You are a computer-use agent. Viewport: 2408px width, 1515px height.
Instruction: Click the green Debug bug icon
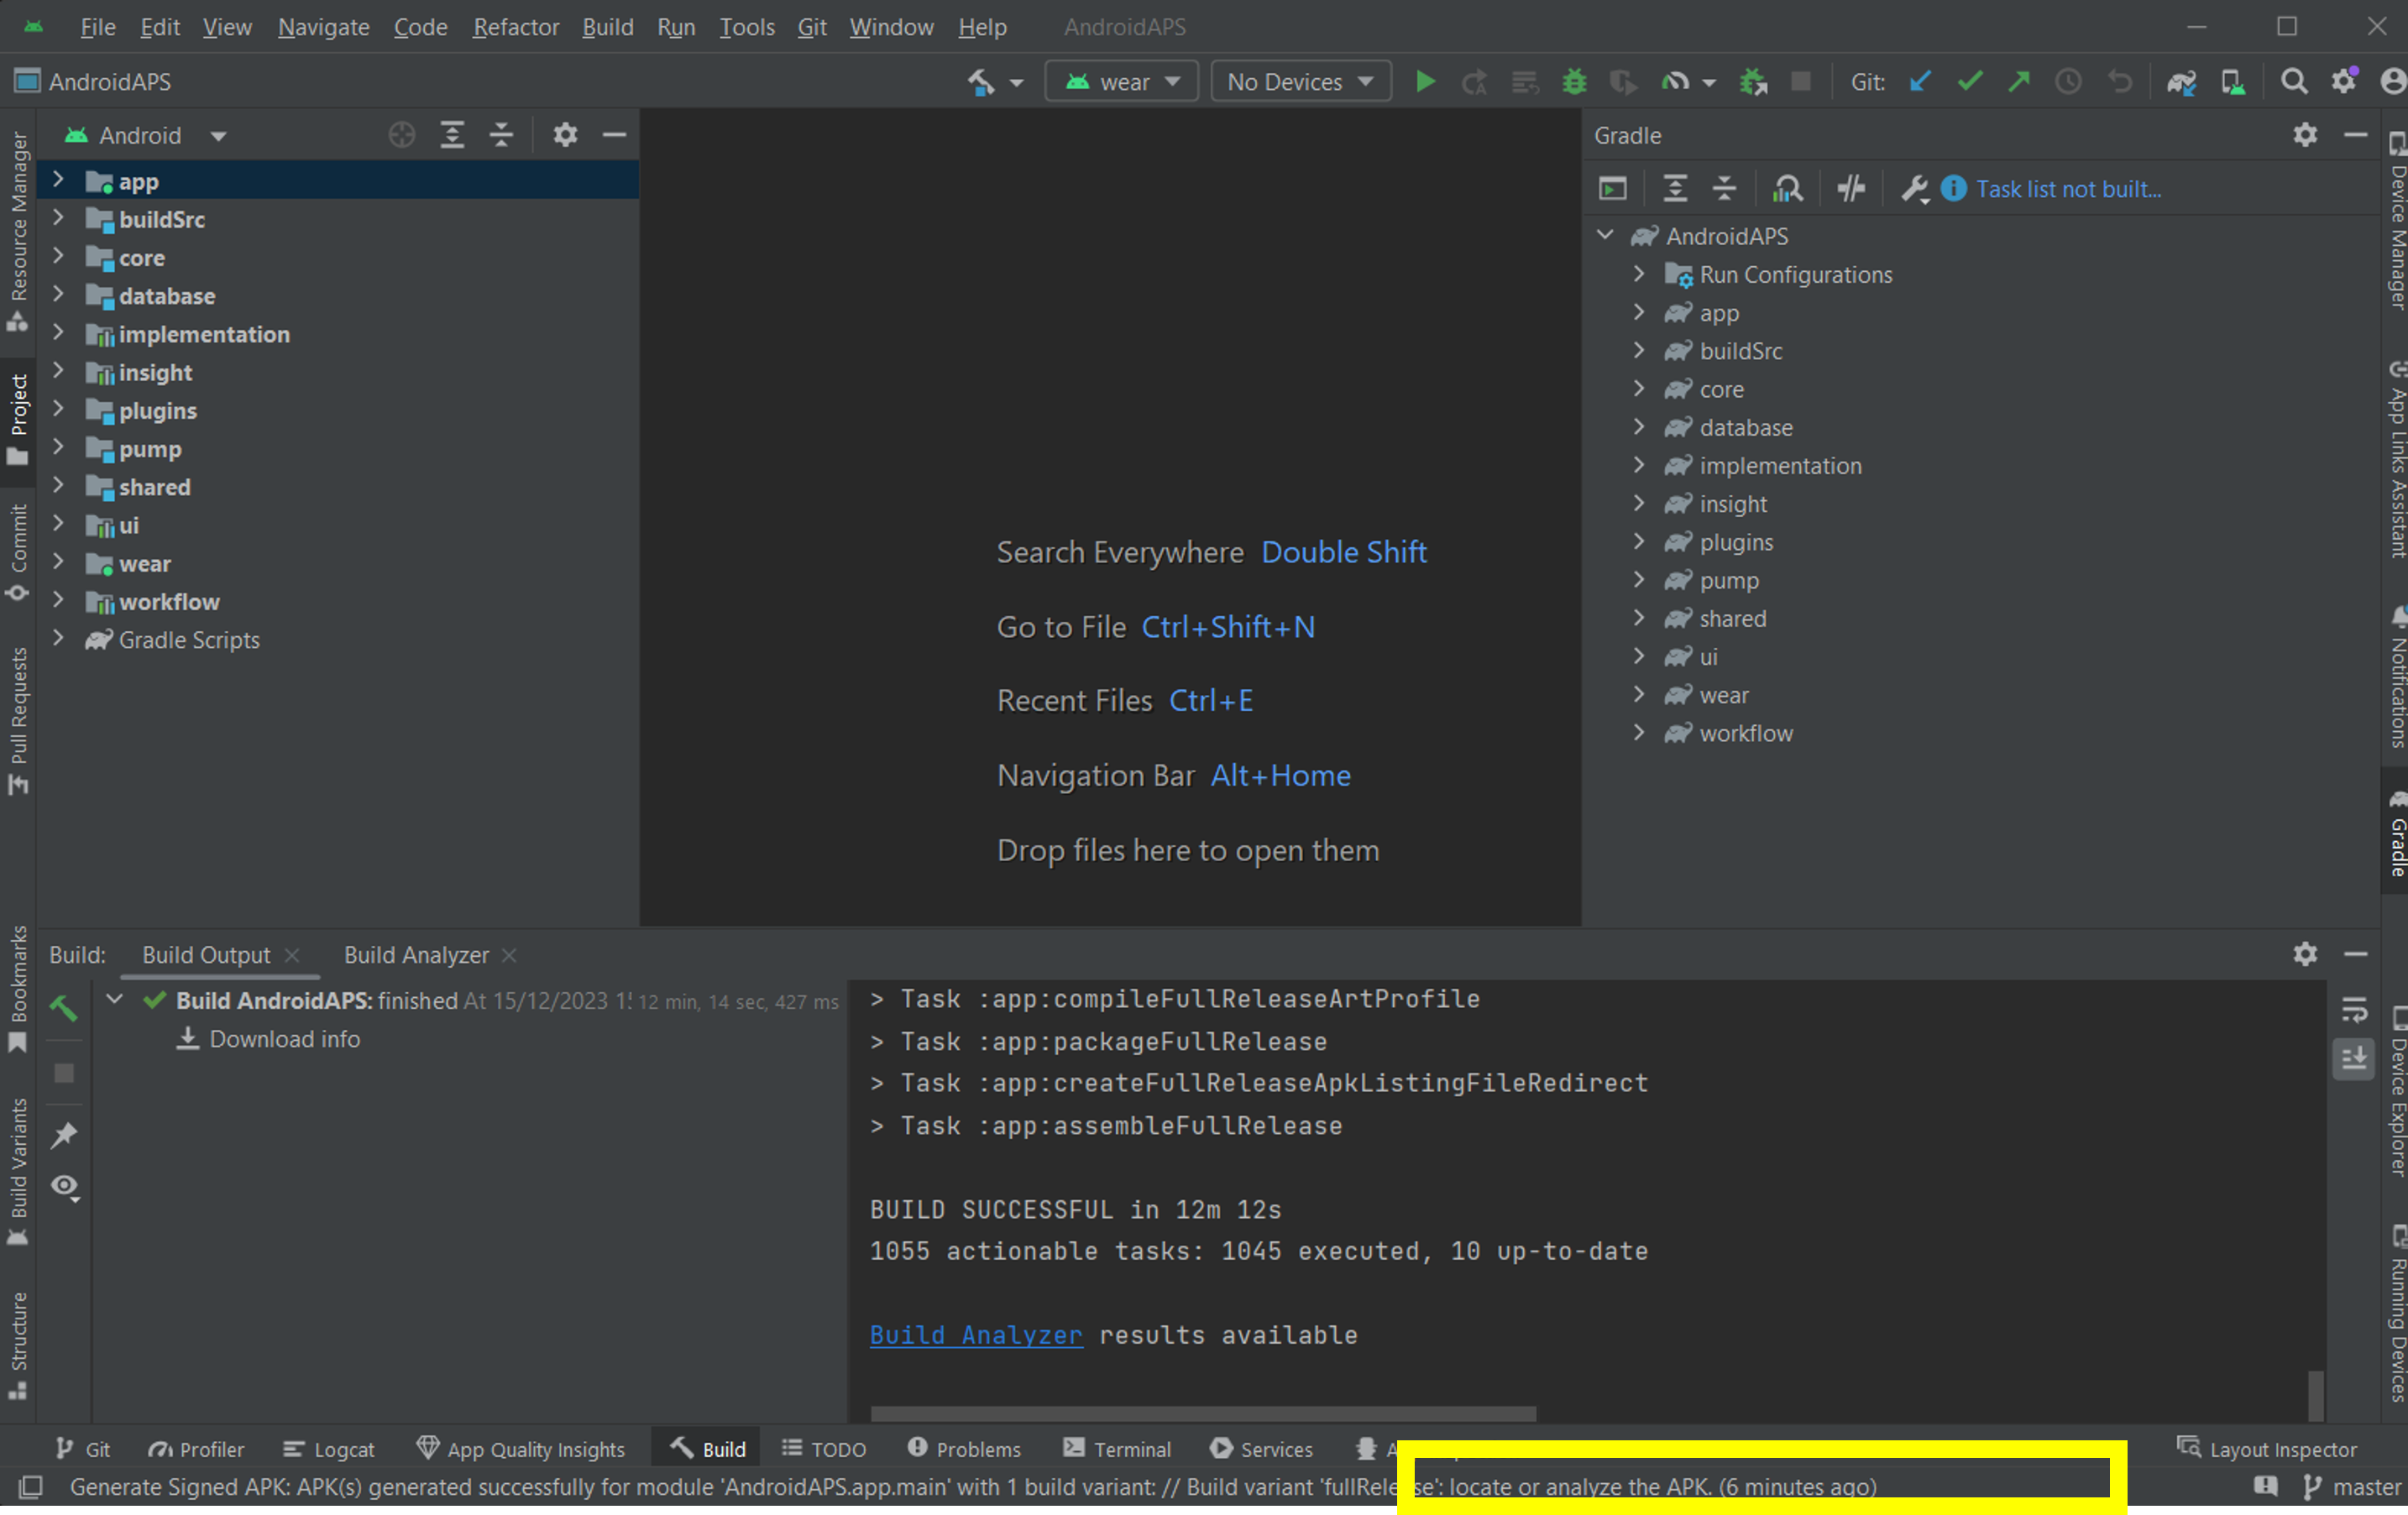(x=1574, y=82)
